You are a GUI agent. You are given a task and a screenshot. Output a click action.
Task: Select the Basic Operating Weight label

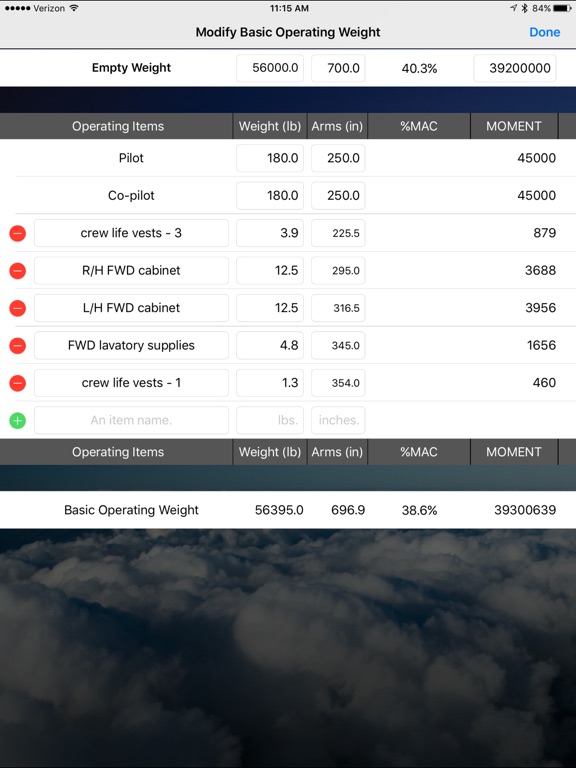pos(131,510)
